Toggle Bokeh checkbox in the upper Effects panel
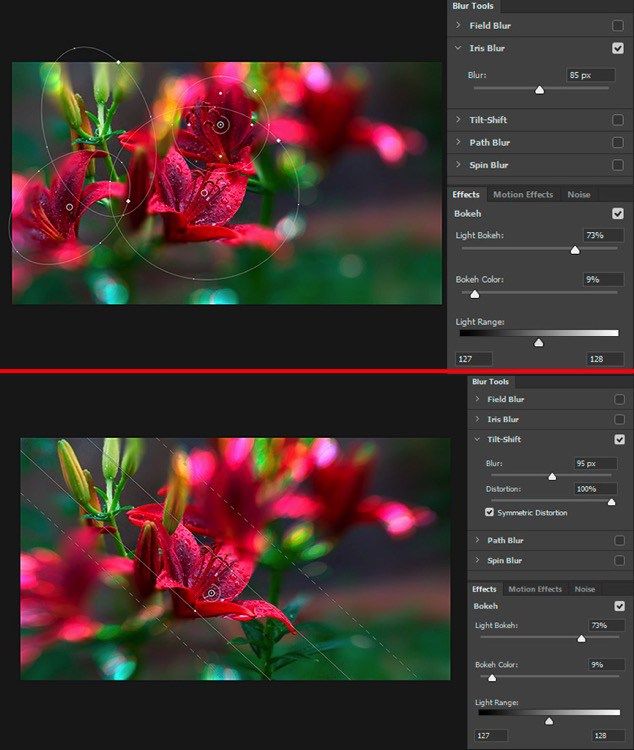The height and width of the screenshot is (750, 634). click(x=618, y=213)
